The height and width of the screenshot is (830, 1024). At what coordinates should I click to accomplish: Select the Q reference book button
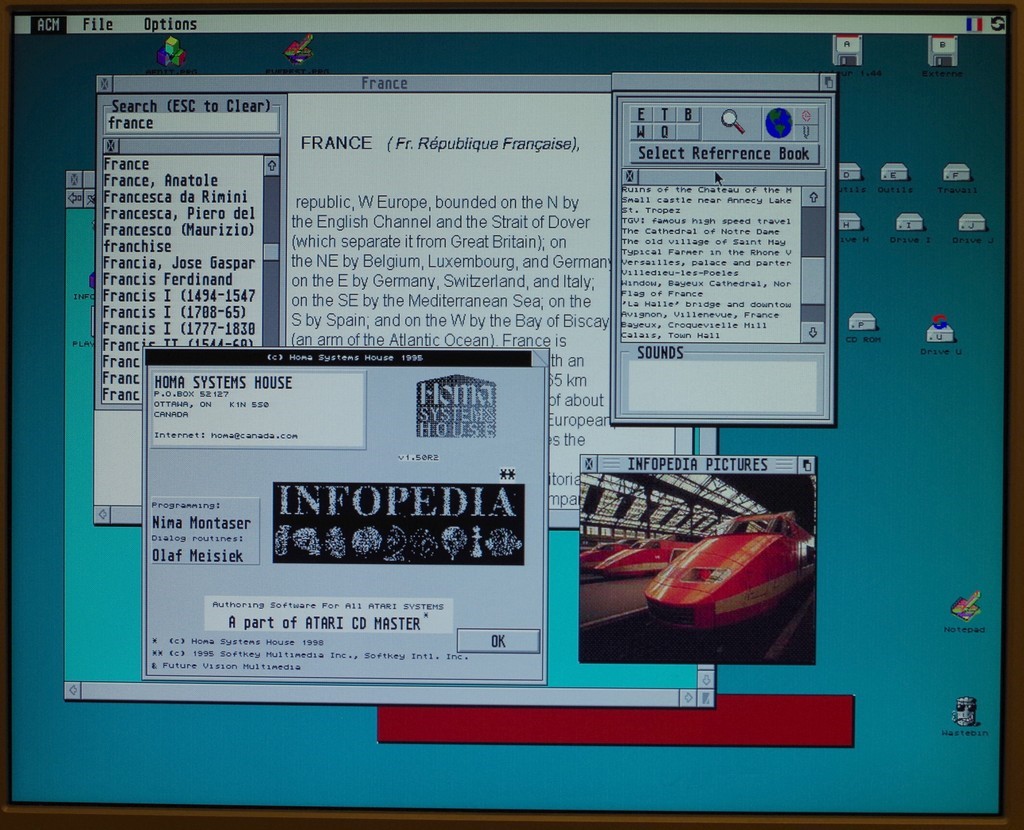(665, 132)
